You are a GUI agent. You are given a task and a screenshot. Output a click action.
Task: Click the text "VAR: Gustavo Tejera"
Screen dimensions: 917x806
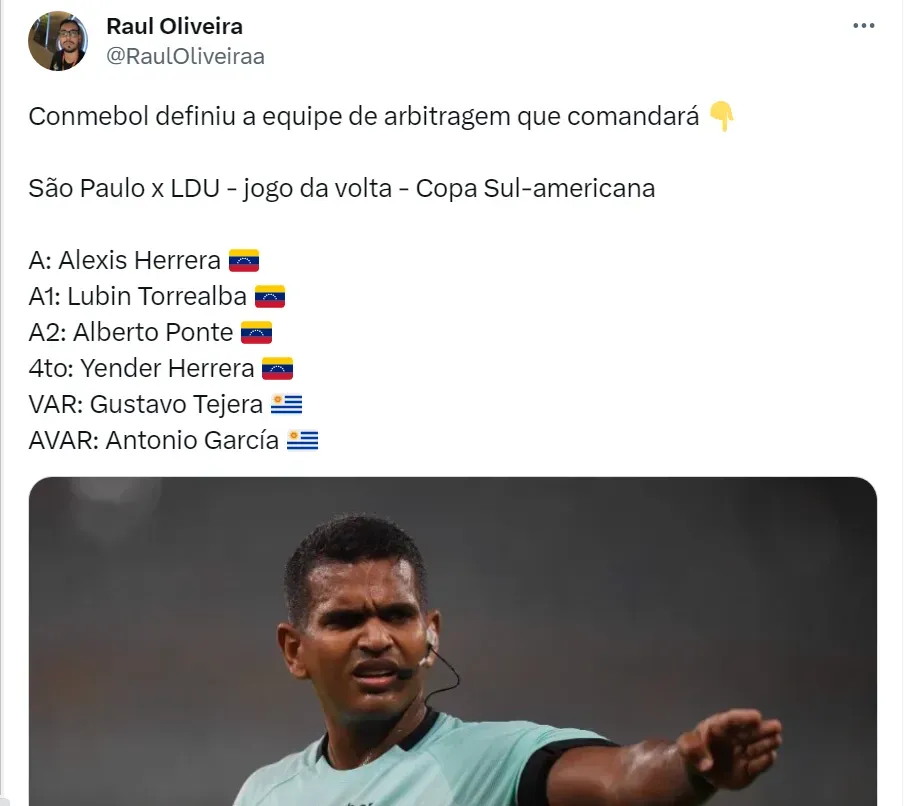click(146, 405)
